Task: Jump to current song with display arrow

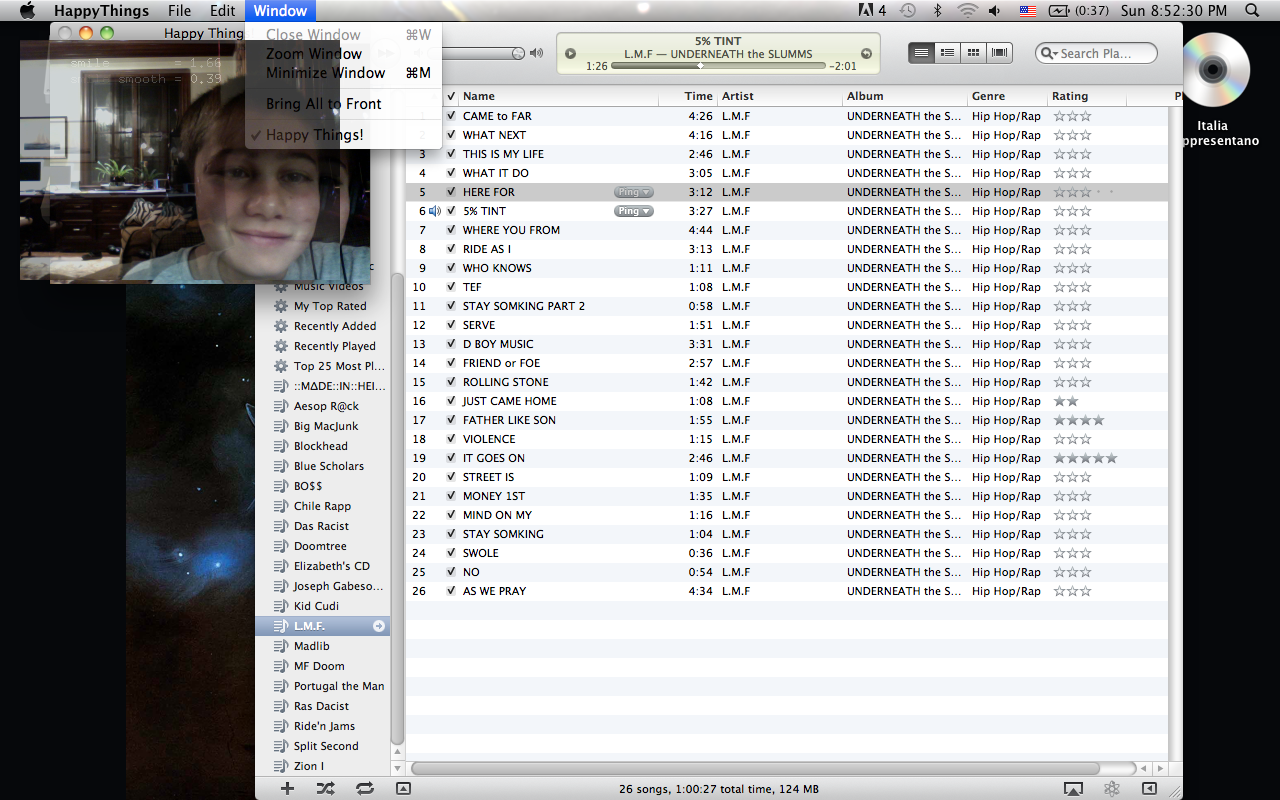Action: tap(867, 53)
